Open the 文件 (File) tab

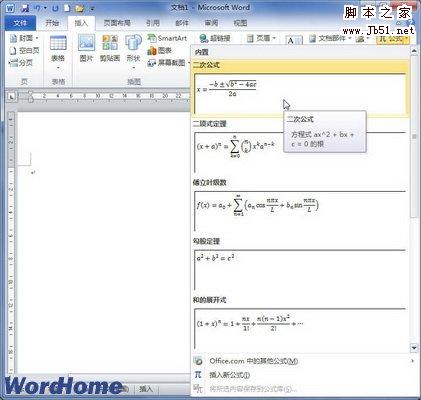click(20, 23)
